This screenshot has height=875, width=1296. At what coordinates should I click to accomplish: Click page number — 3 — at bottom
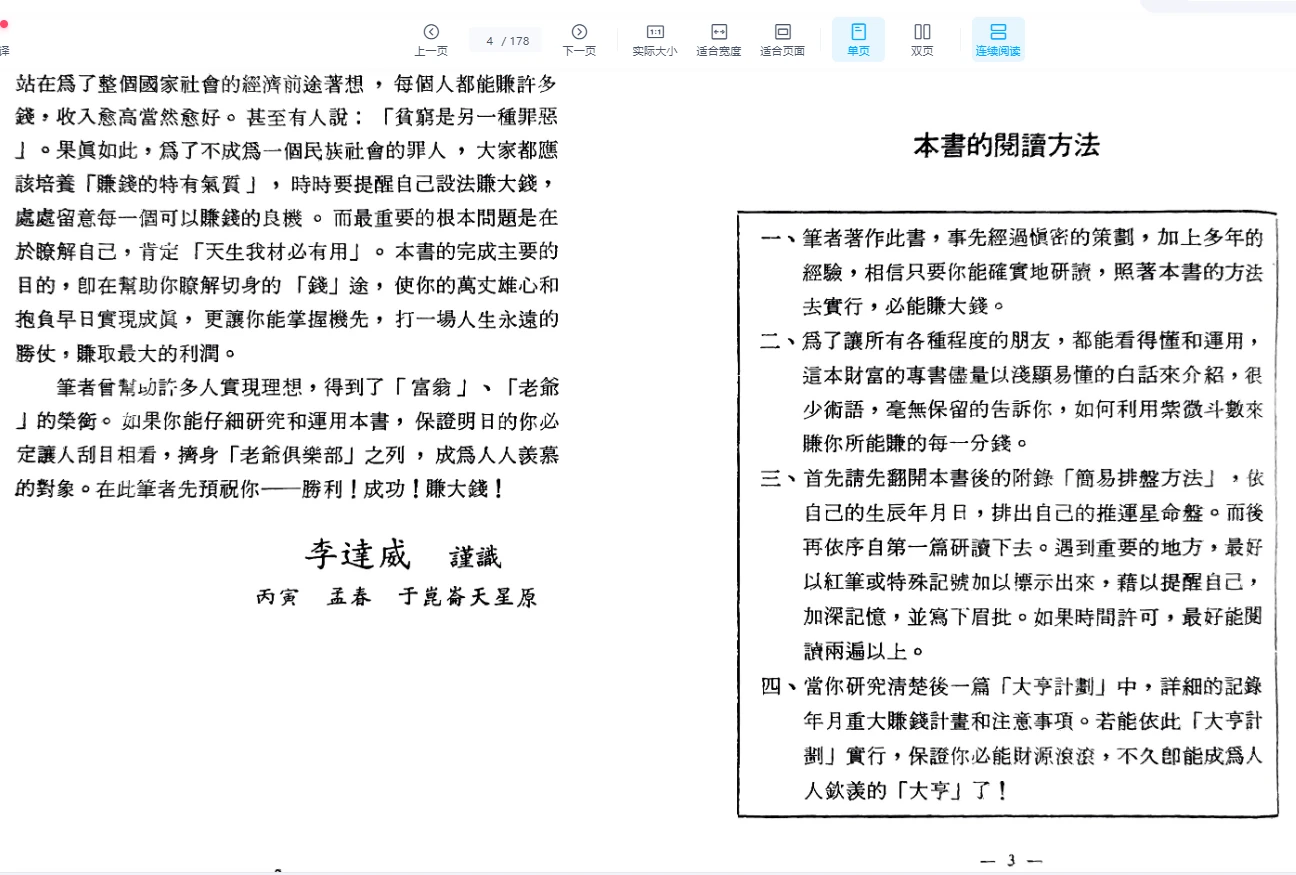click(1011, 860)
